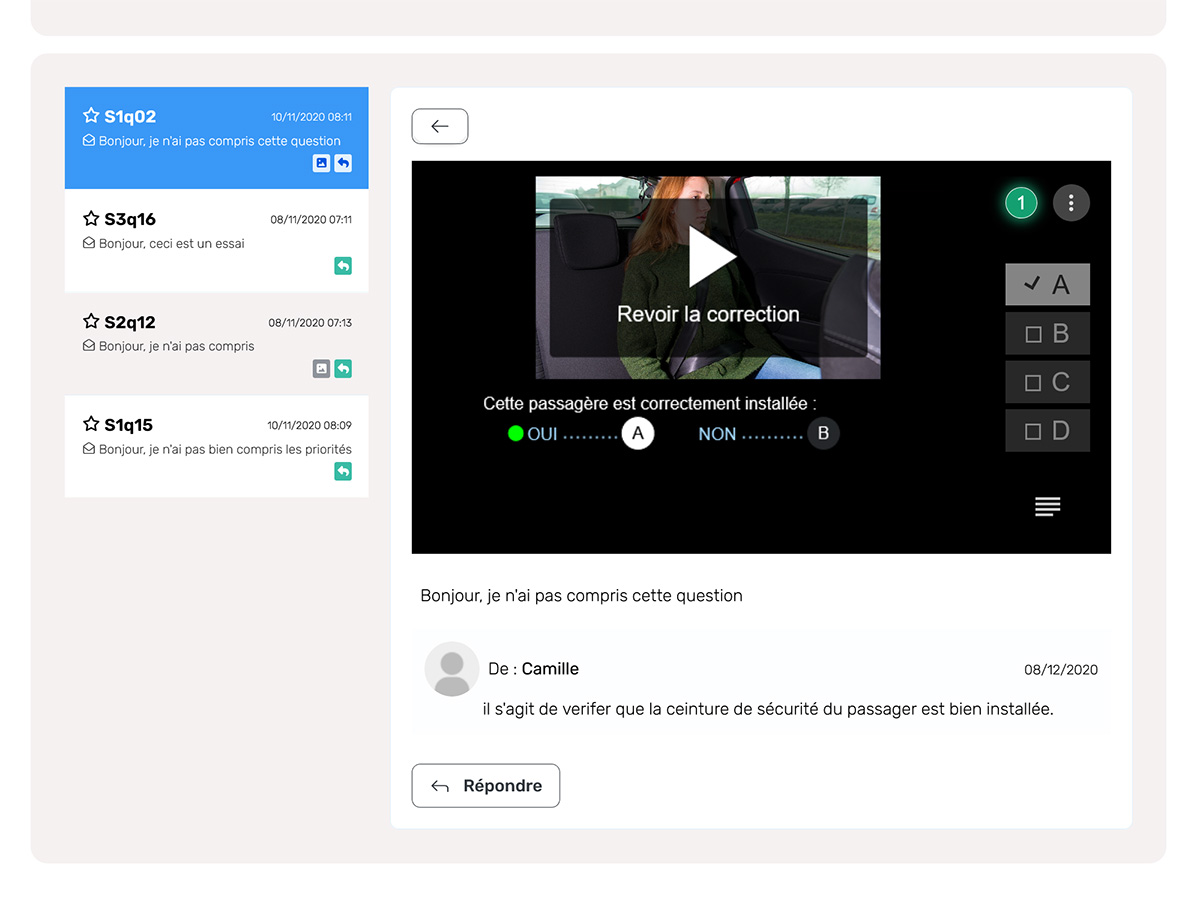Click Camille's reply about ceinture de sécurité
This screenshot has width=1200, height=900.
(768, 709)
